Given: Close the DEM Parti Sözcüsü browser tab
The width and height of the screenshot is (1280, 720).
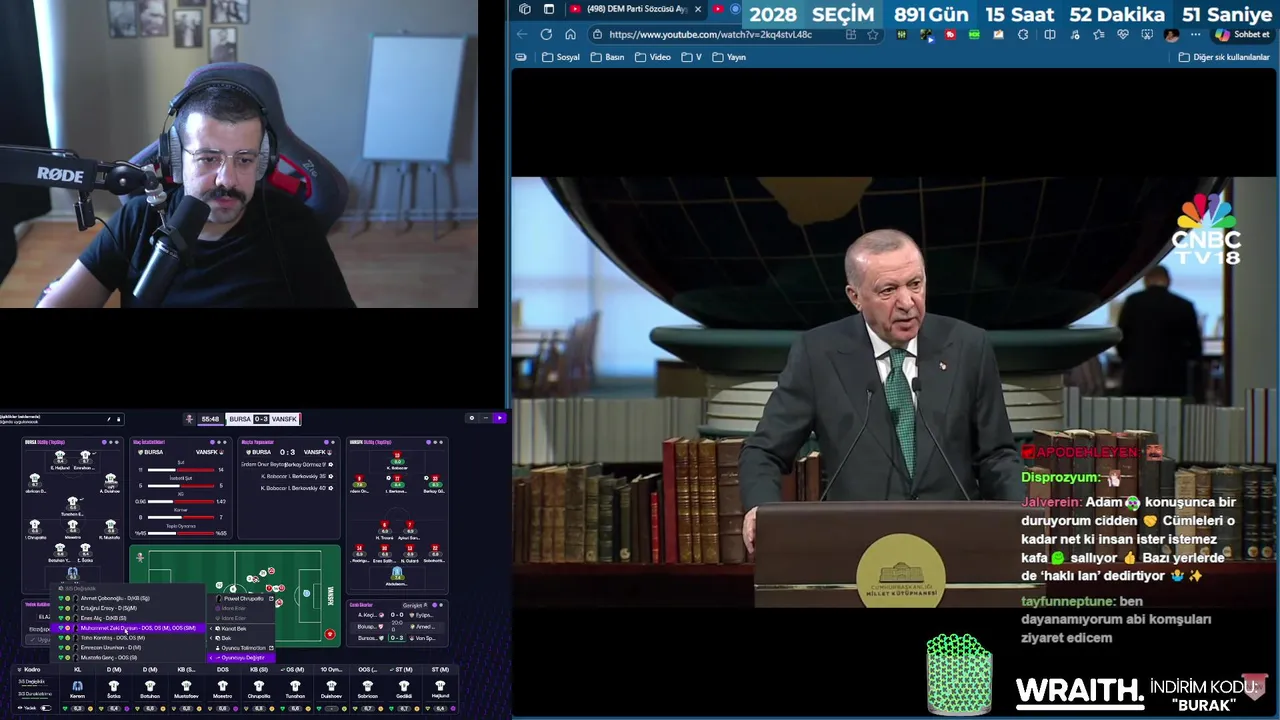Looking at the screenshot, I should click(x=698, y=9).
